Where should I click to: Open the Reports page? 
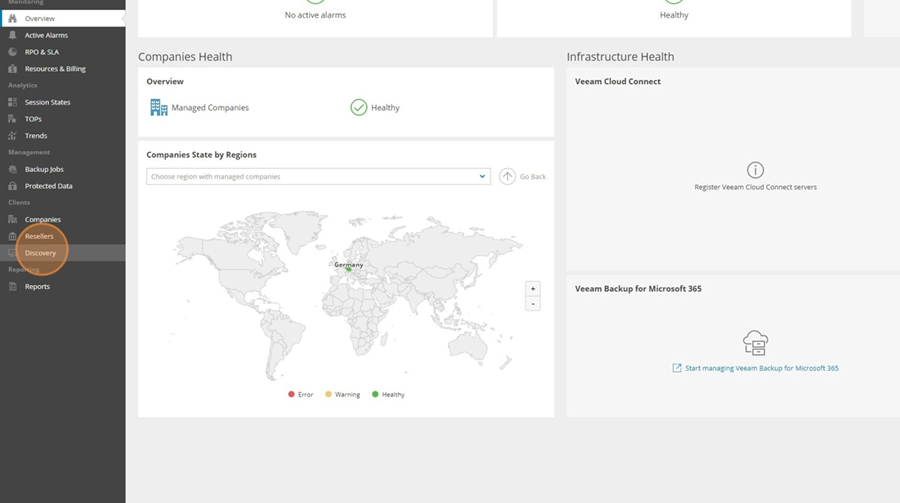(x=37, y=287)
